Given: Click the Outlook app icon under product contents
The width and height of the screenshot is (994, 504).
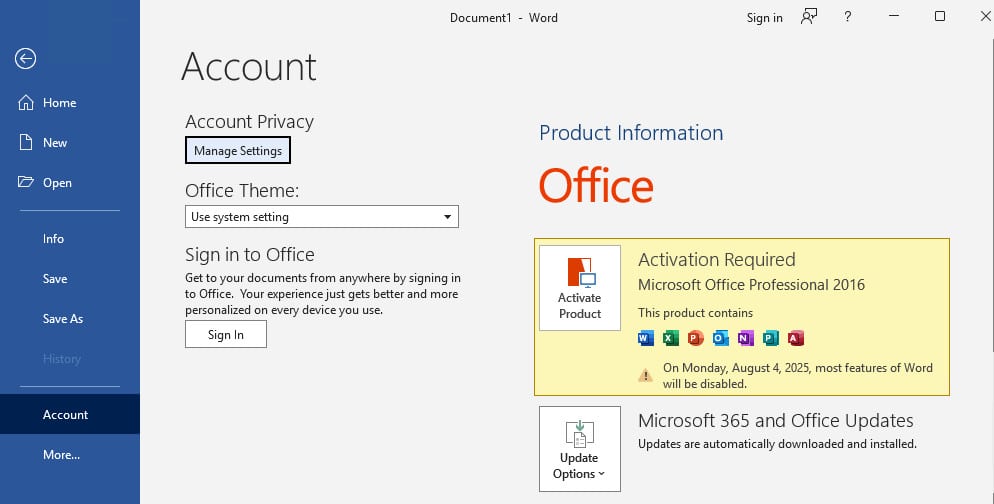Looking at the screenshot, I should (x=721, y=338).
